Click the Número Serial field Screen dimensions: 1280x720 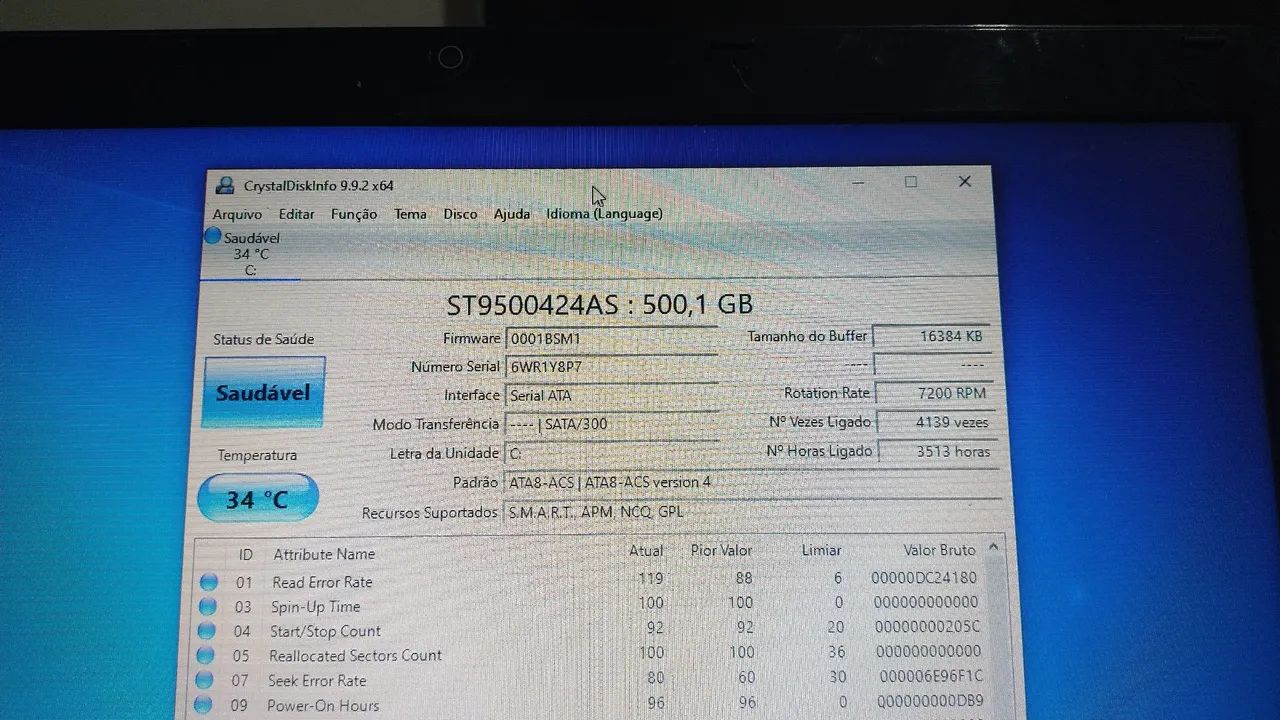click(612, 367)
